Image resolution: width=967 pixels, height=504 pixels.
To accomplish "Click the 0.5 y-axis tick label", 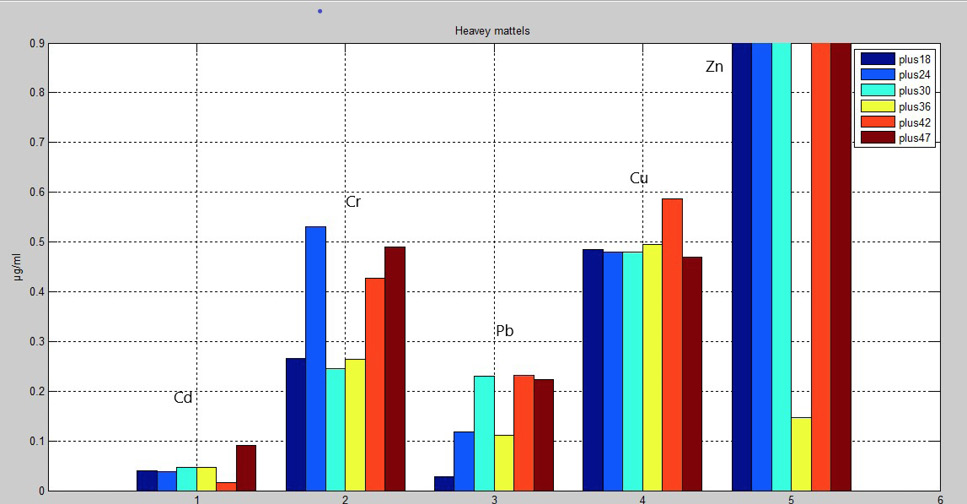I will pos(36,242).
